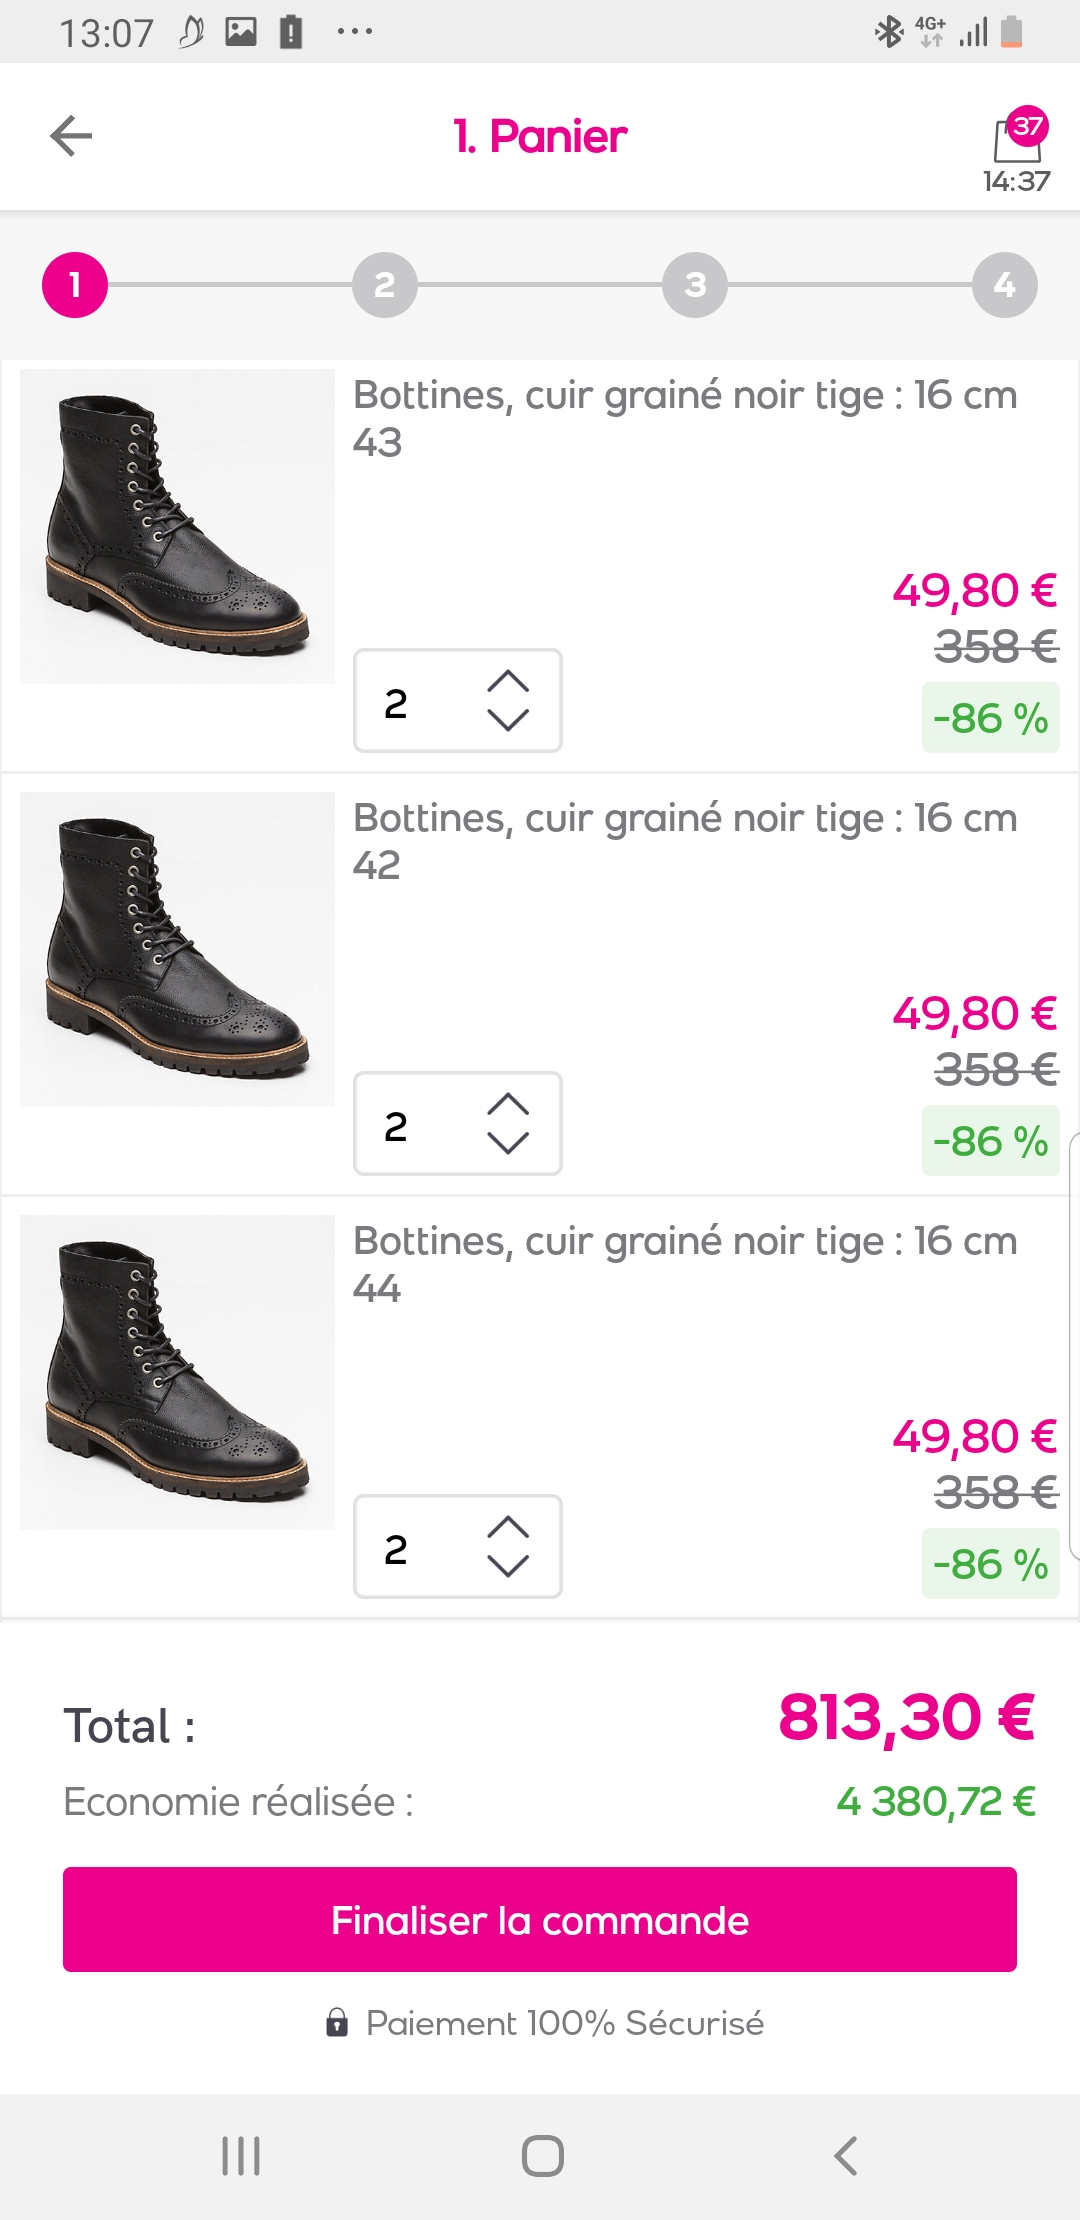Decrease quantity for size 44 boots
This screenshot has height=2220, width=1080.
[508, 1566]
